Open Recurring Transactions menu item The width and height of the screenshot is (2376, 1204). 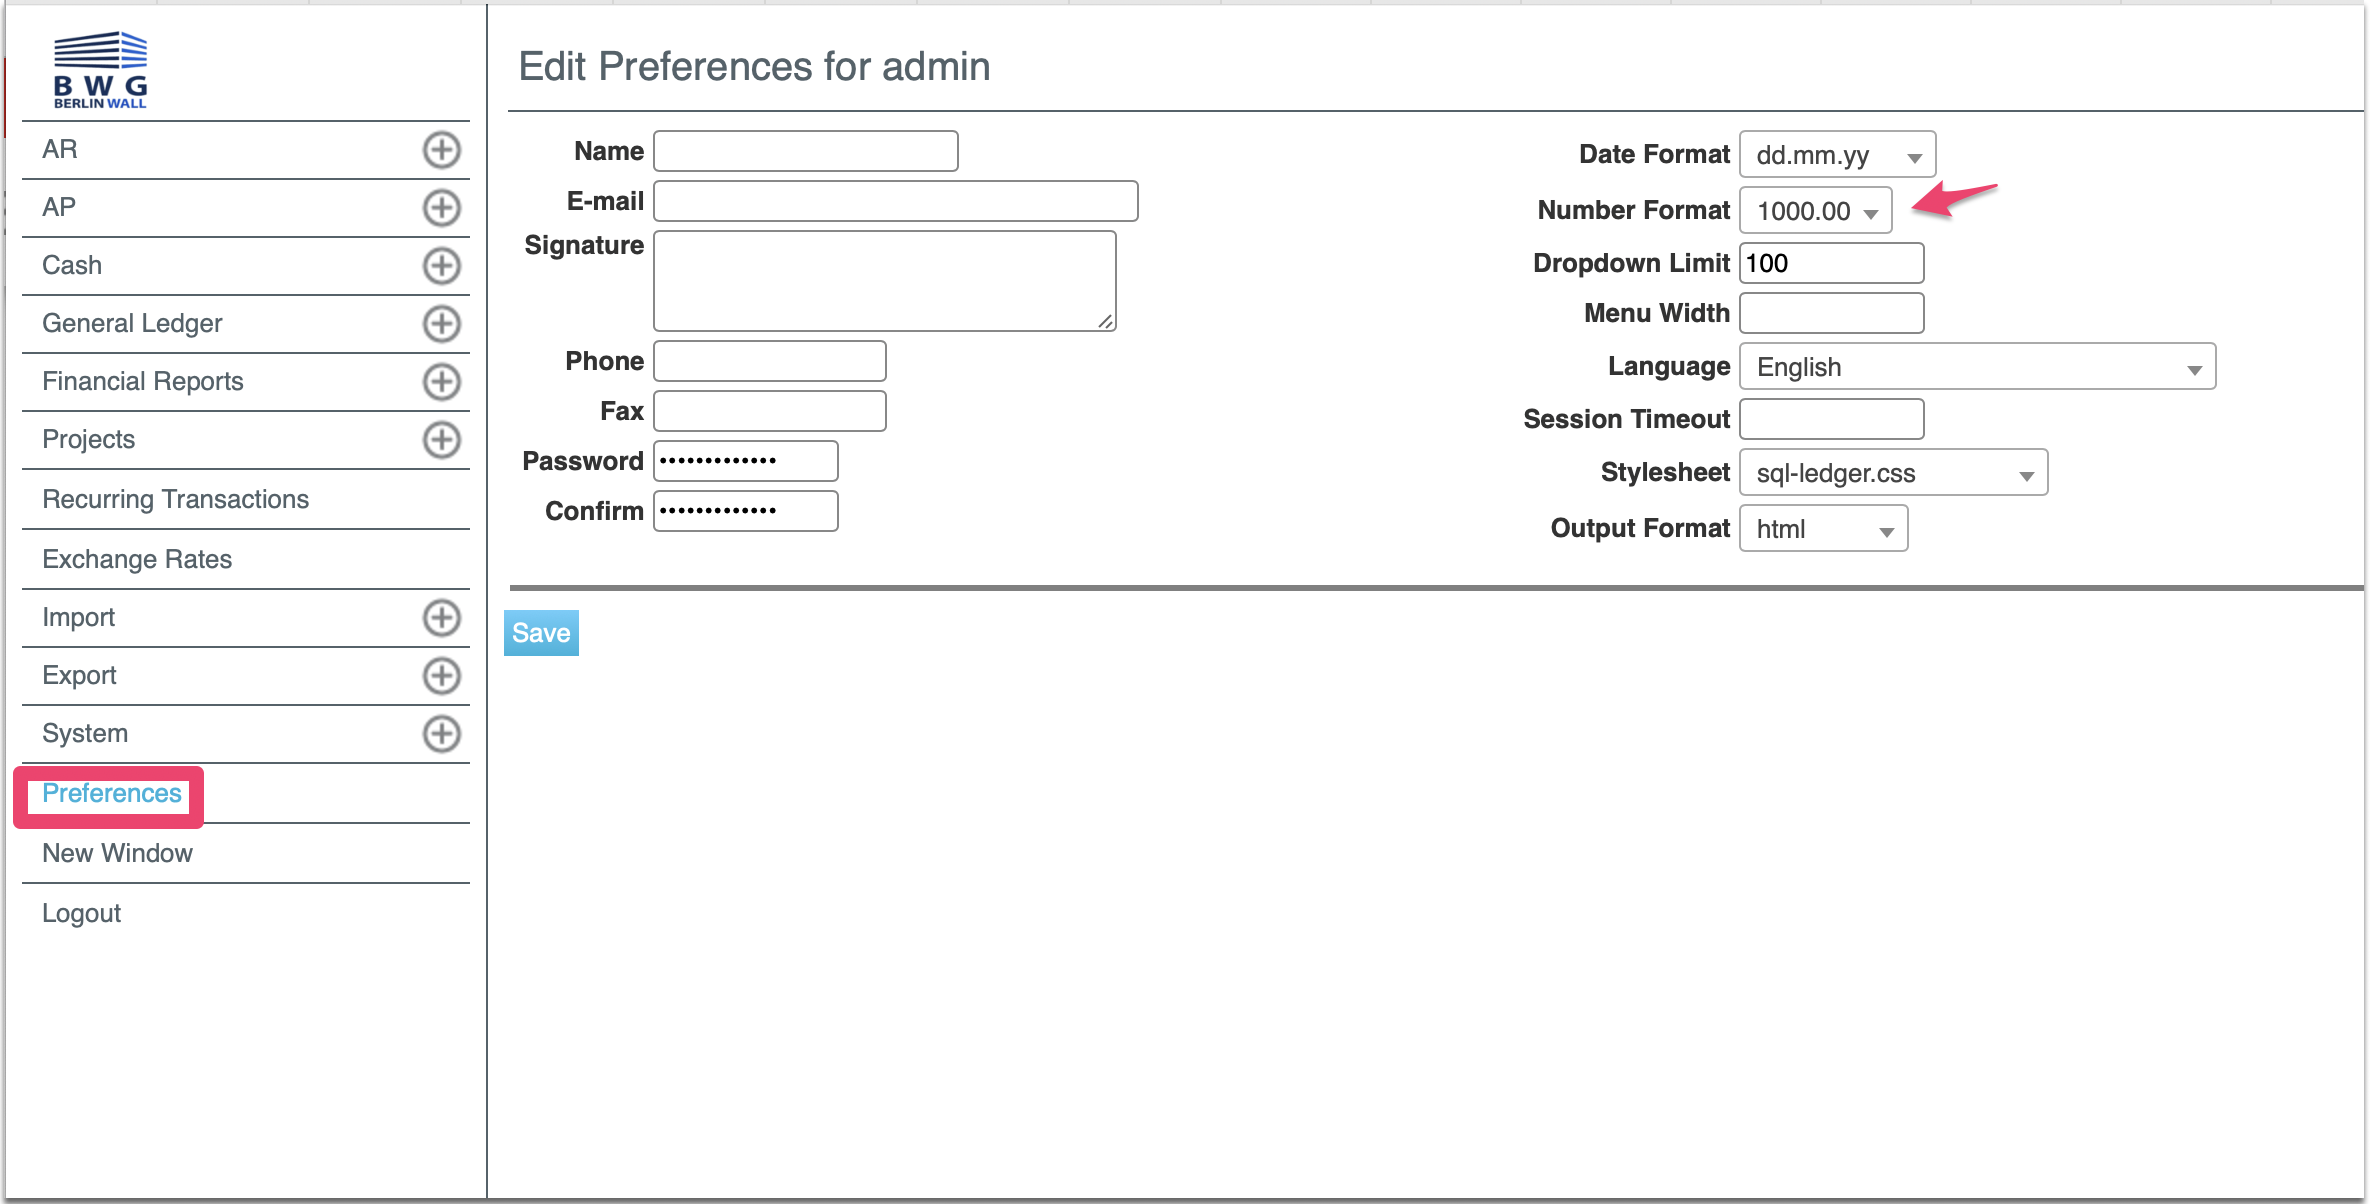[175, 499]
